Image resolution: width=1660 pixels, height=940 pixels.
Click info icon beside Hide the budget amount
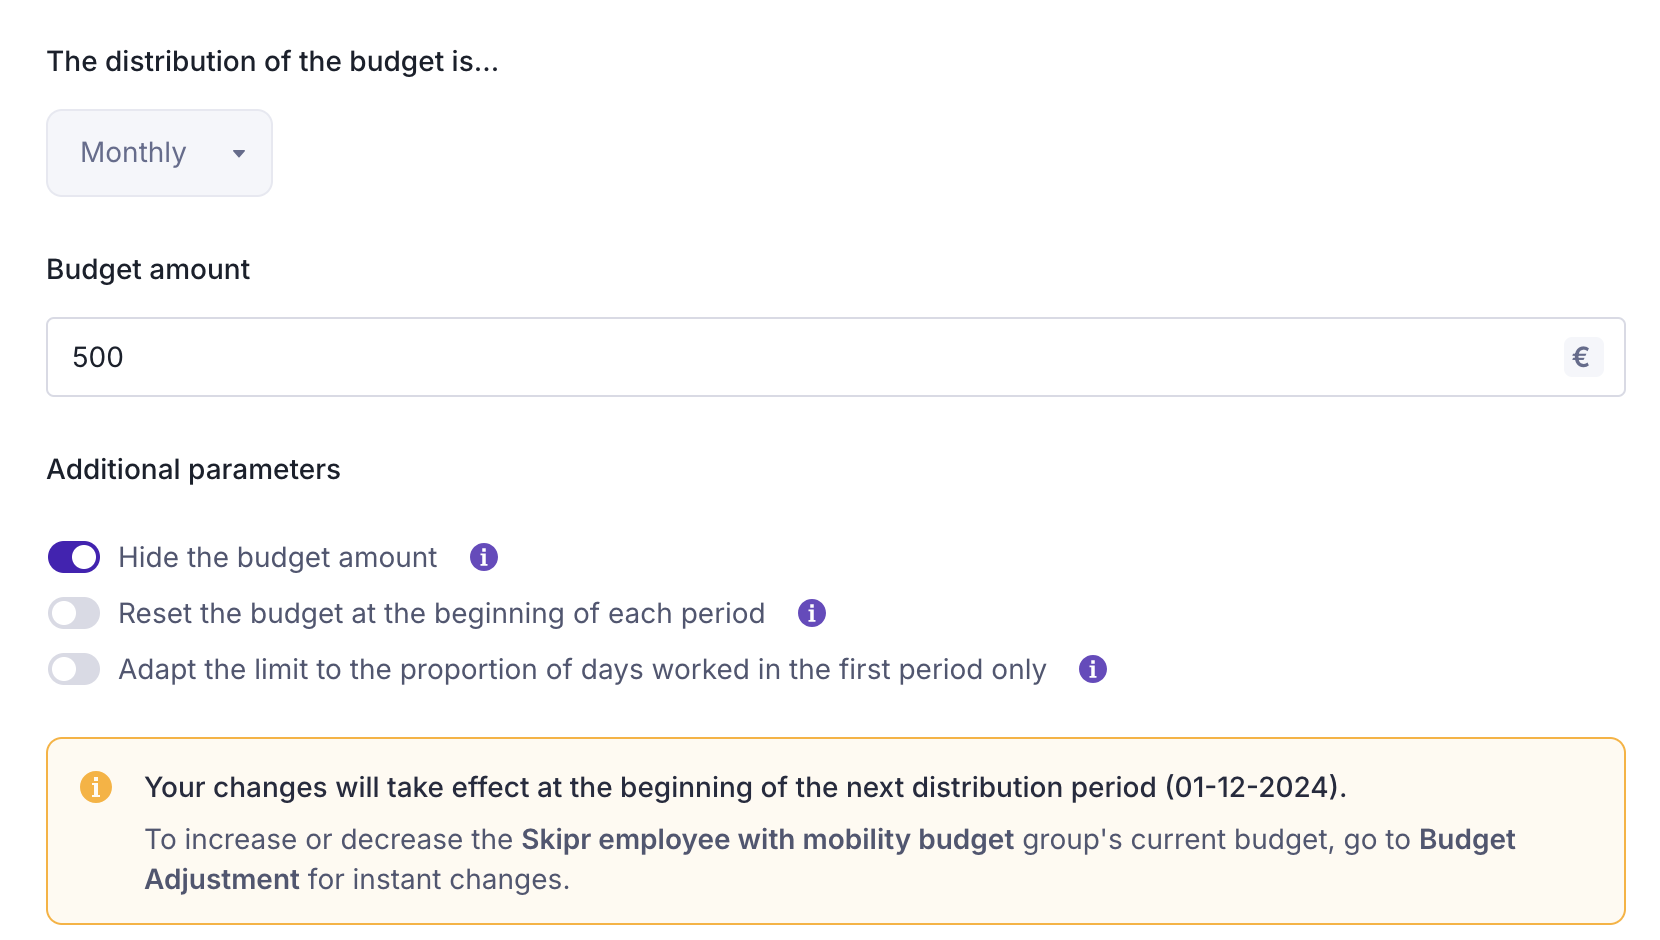pos(484,557)
